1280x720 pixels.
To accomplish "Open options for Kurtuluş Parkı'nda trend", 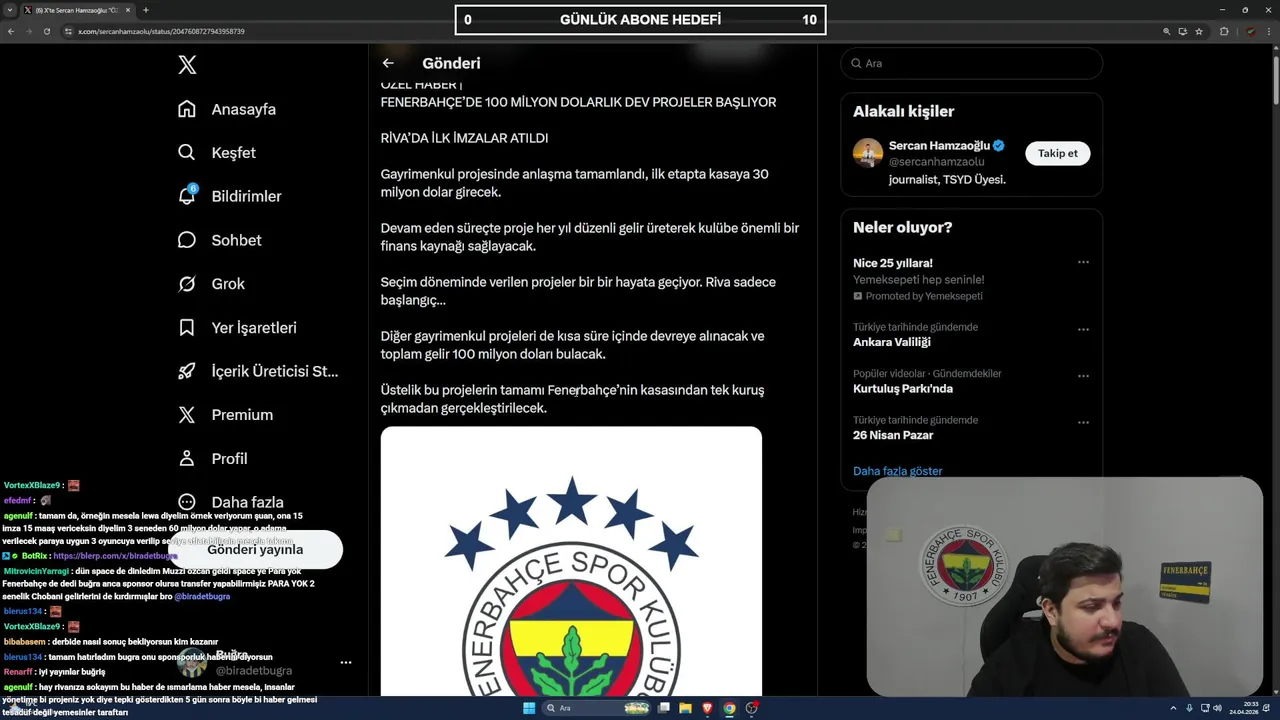I will pos(1083,376).
